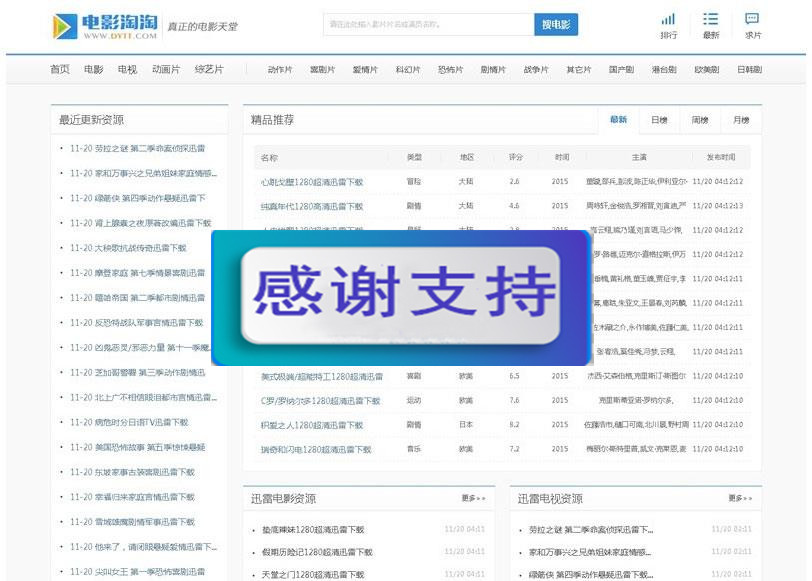Select the 电视 navigation item
The height and width of the screenshot is (581, 812).
point(125,70)
